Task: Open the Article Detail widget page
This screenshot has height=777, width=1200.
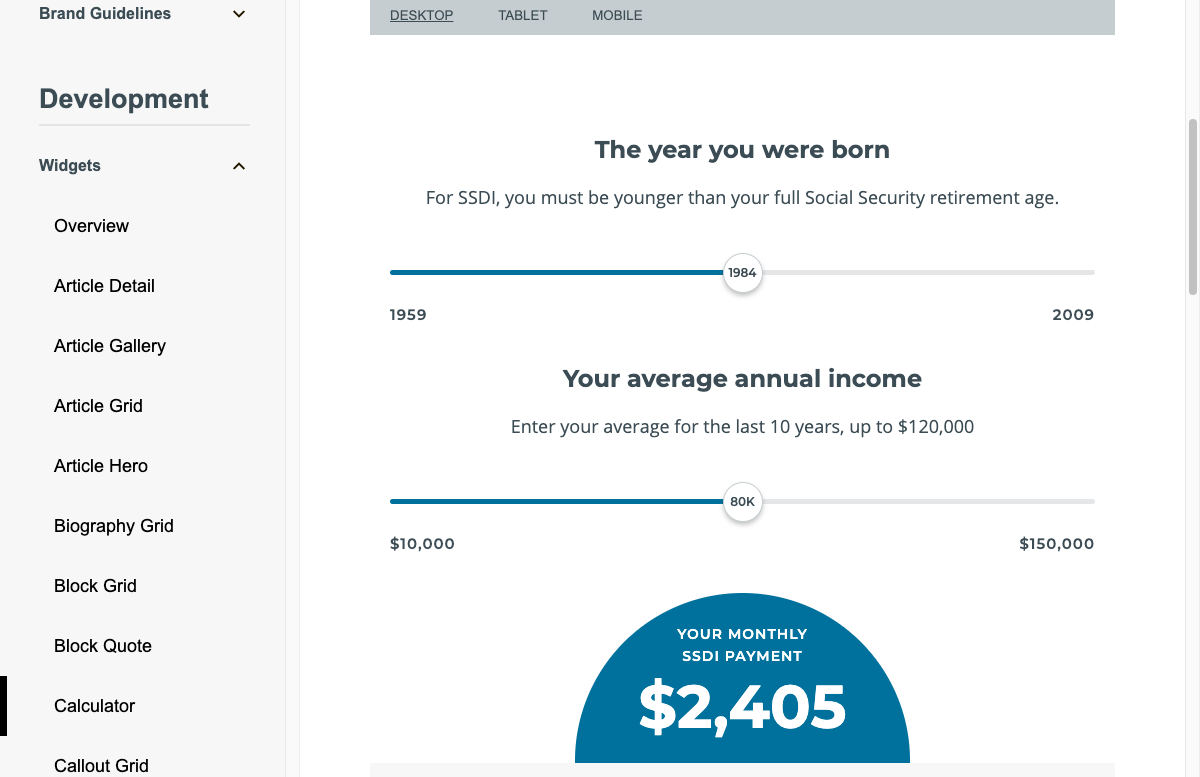Action: pos(104,286)
